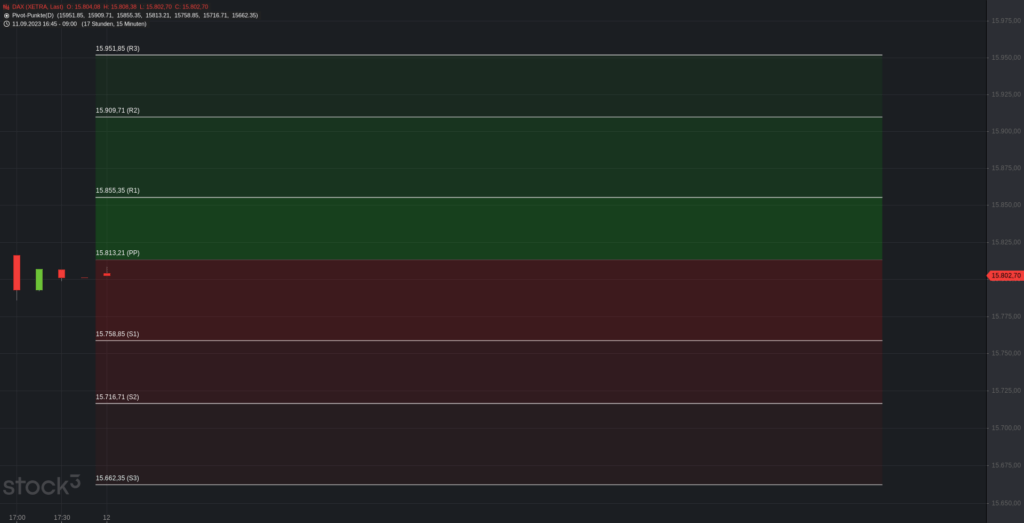The width and height of the screenshot is (1024, 523).
Task: Click the 17:30 time axis marker
Action: click(61, 517)
